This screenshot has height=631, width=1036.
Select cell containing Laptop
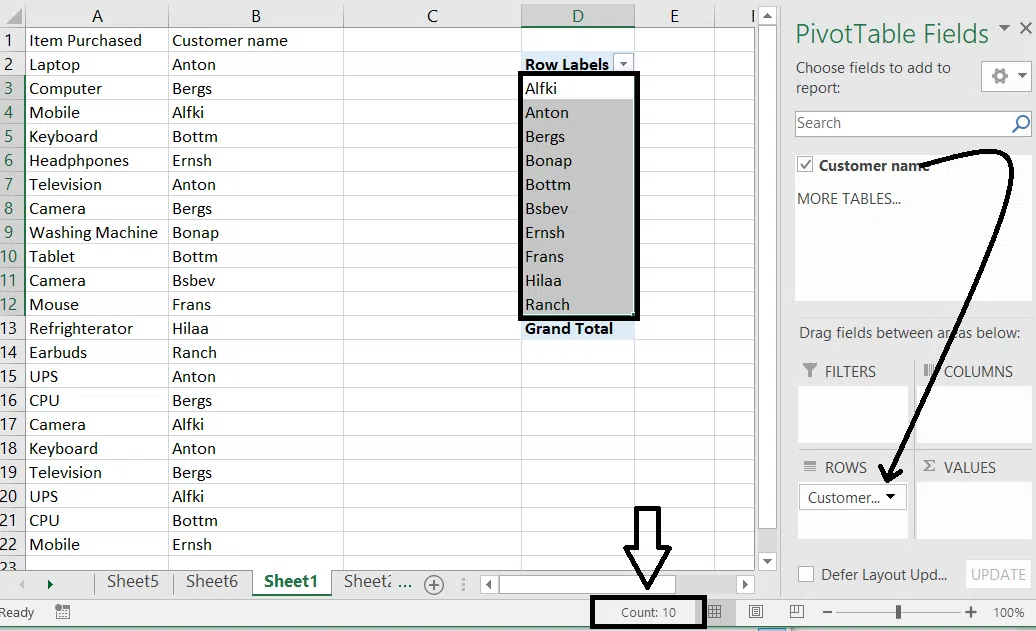click(97, 65)
